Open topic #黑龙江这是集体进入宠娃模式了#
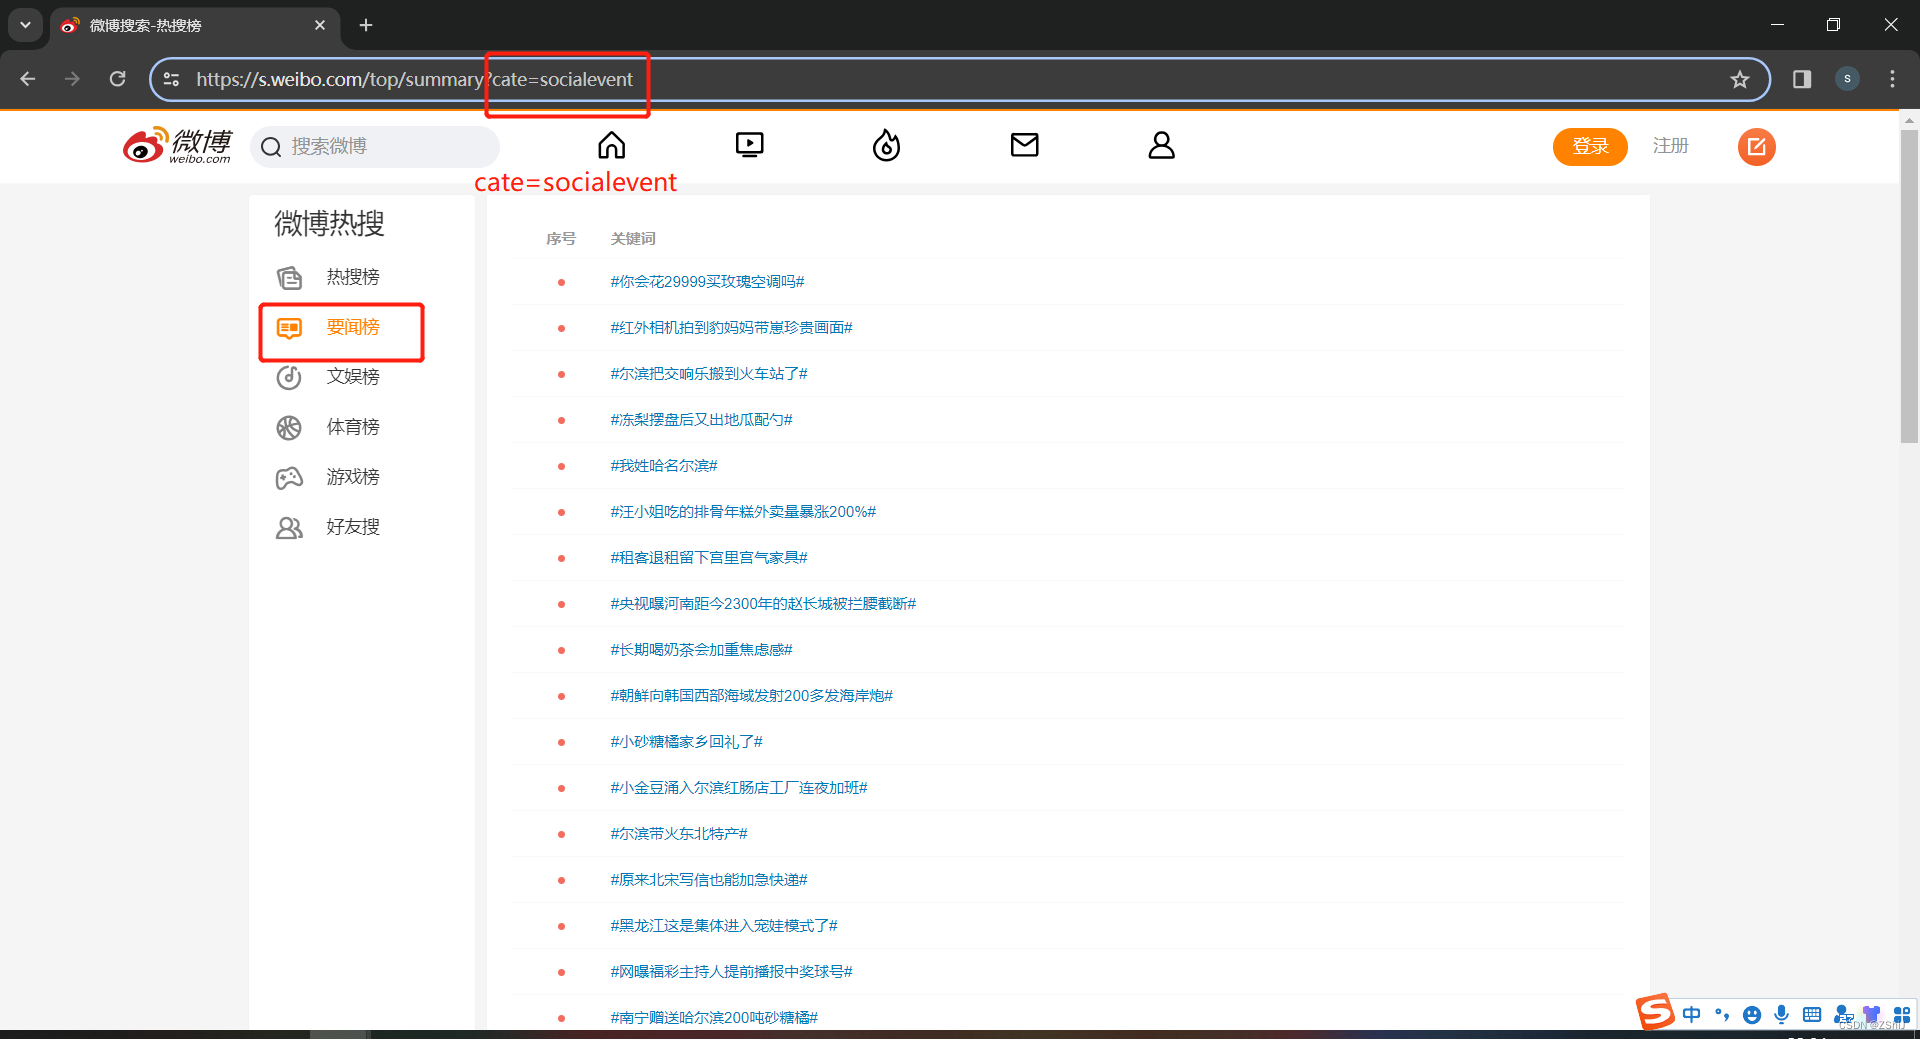The image size is (1920, 1039). point(724,926)
